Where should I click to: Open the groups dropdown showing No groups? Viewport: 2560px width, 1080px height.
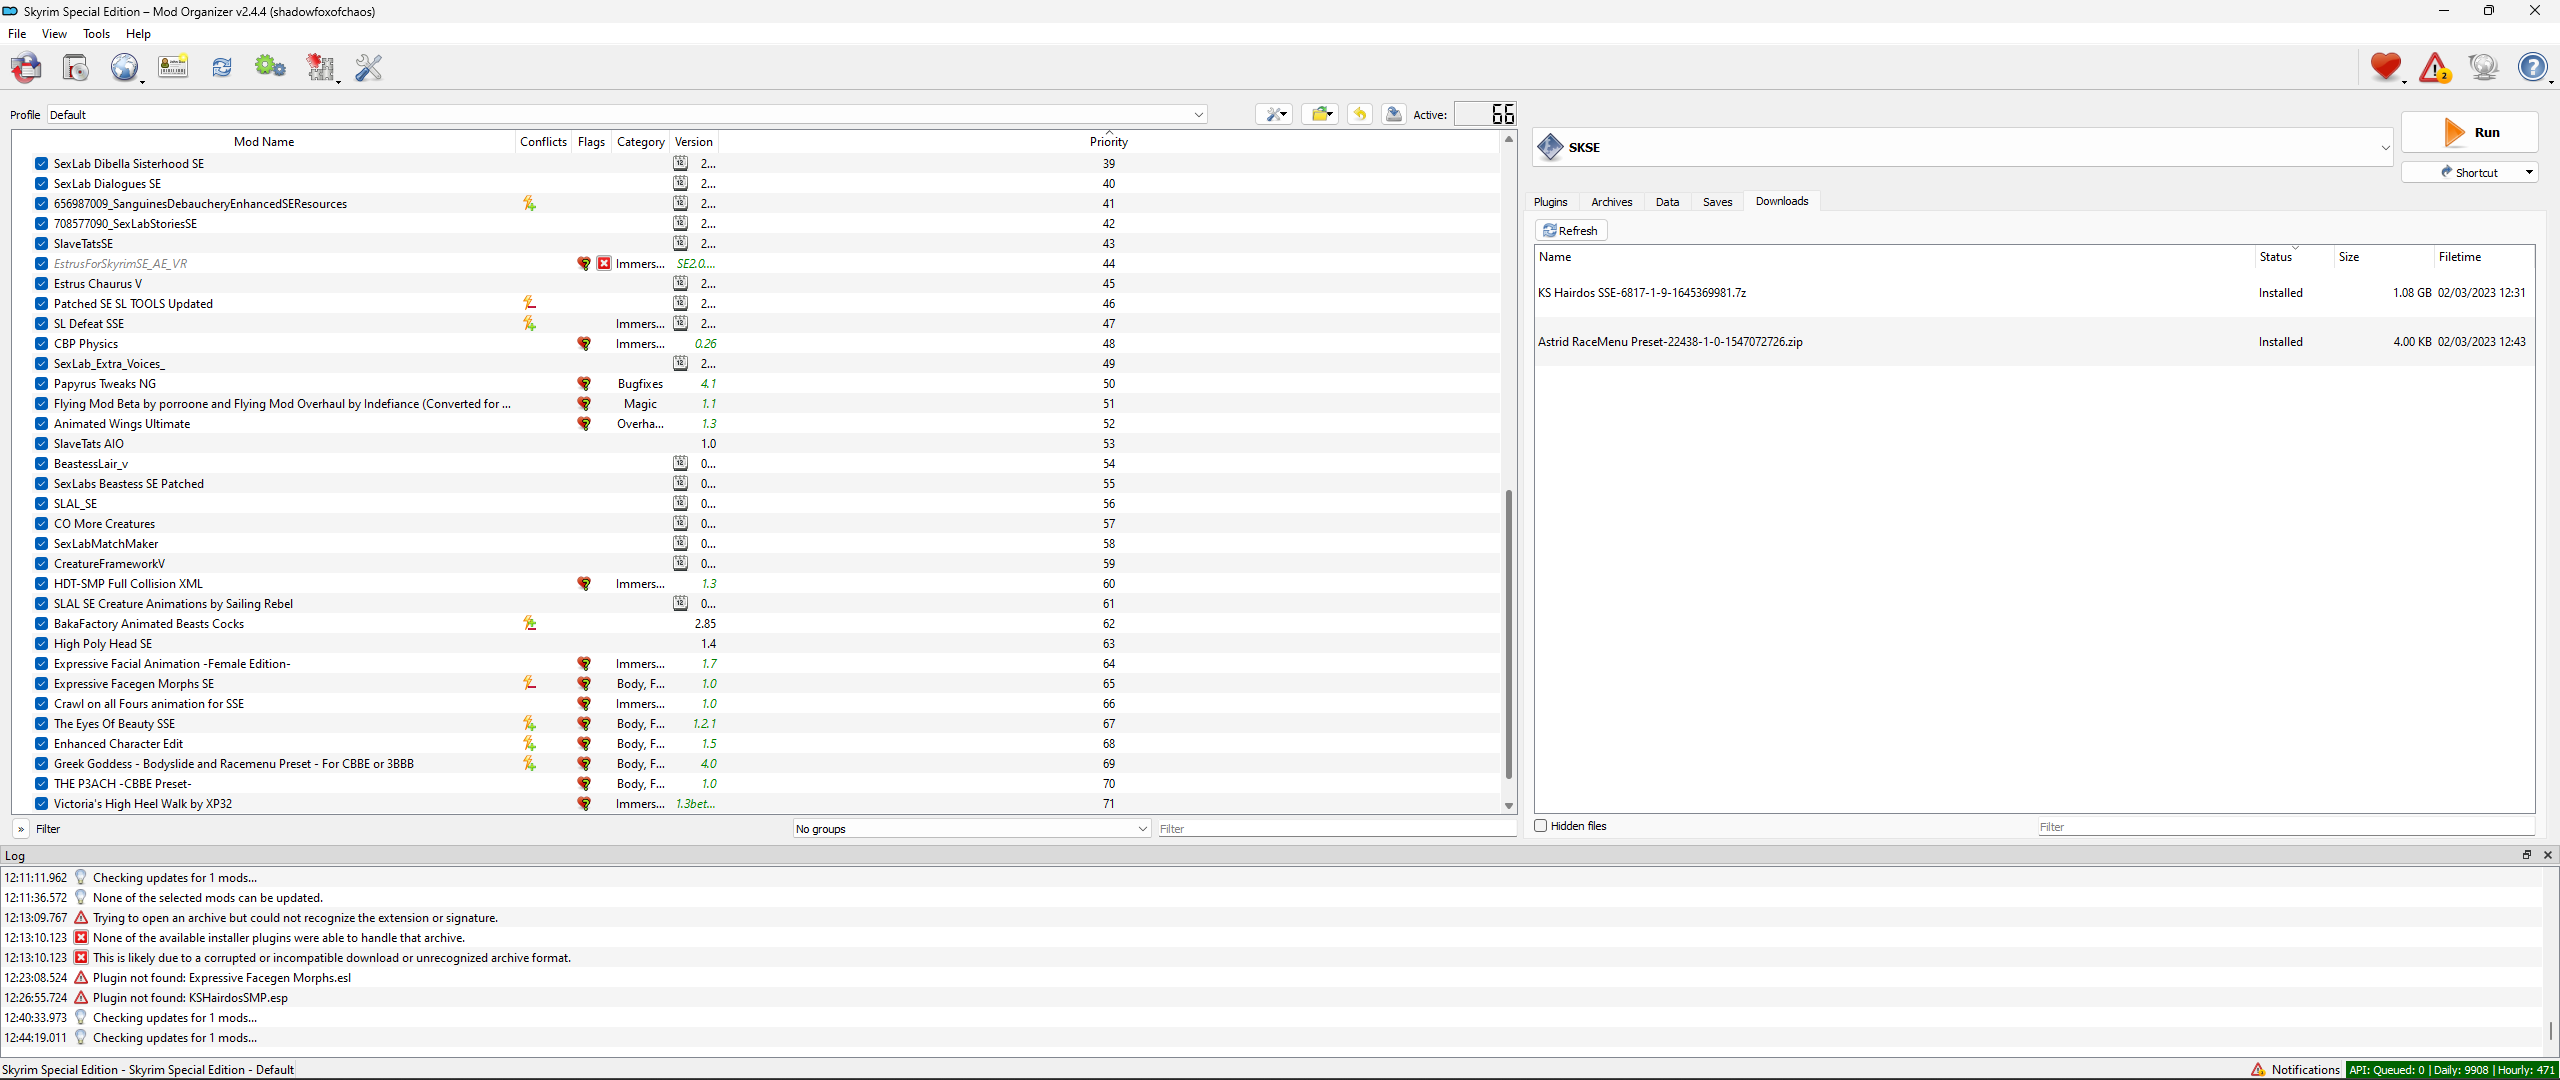[970, 828]
